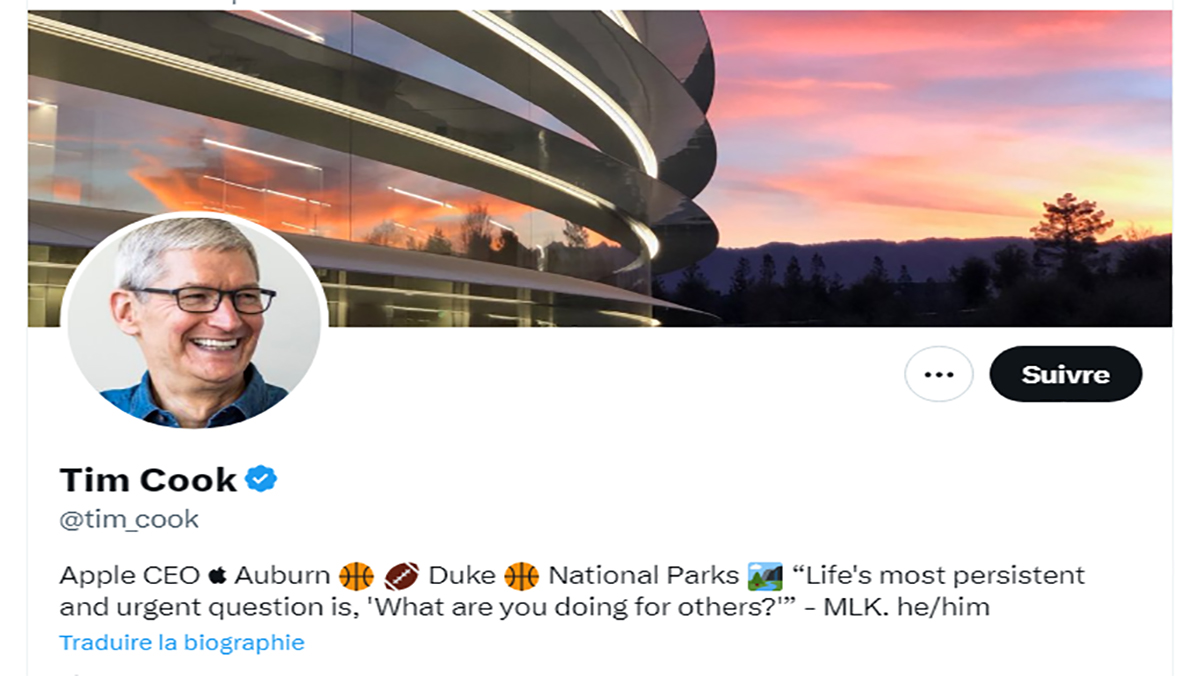
Task: Click the Apple CEO text in bio
Action: [x=130, y=576]
